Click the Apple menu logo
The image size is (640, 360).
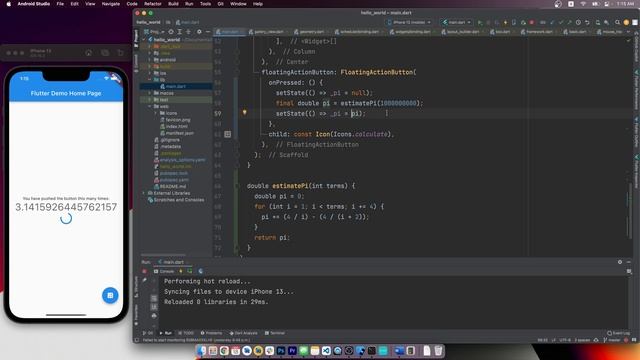pyautogui.click(x=8, y=4)
